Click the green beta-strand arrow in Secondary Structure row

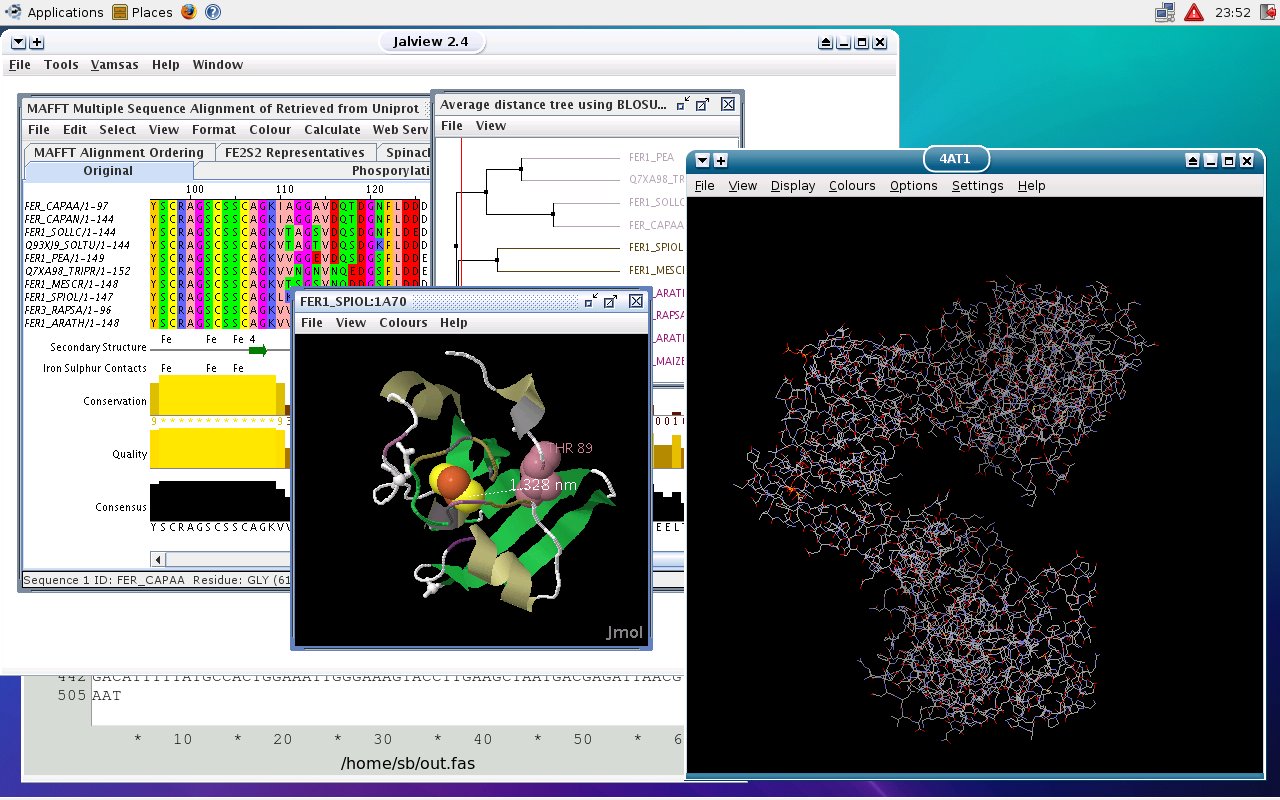tap(258, 350)
